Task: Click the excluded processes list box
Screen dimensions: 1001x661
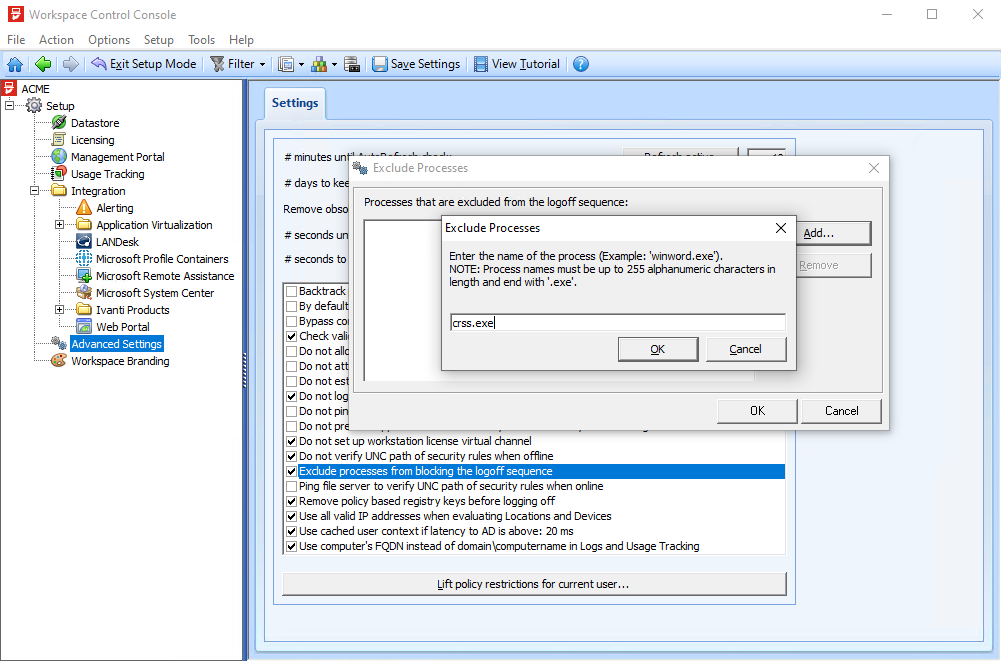Action: [x=402, y=300]
